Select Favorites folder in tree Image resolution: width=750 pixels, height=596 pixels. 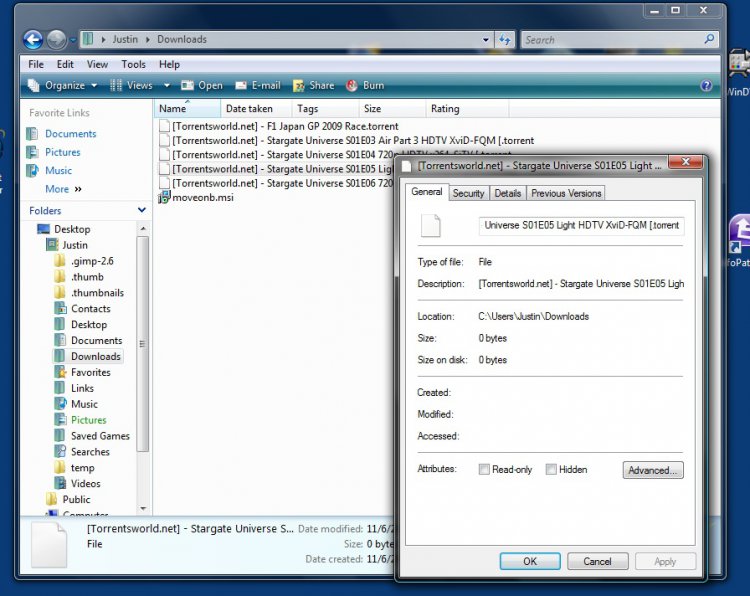pyautogui.click(x=90, y=372)
